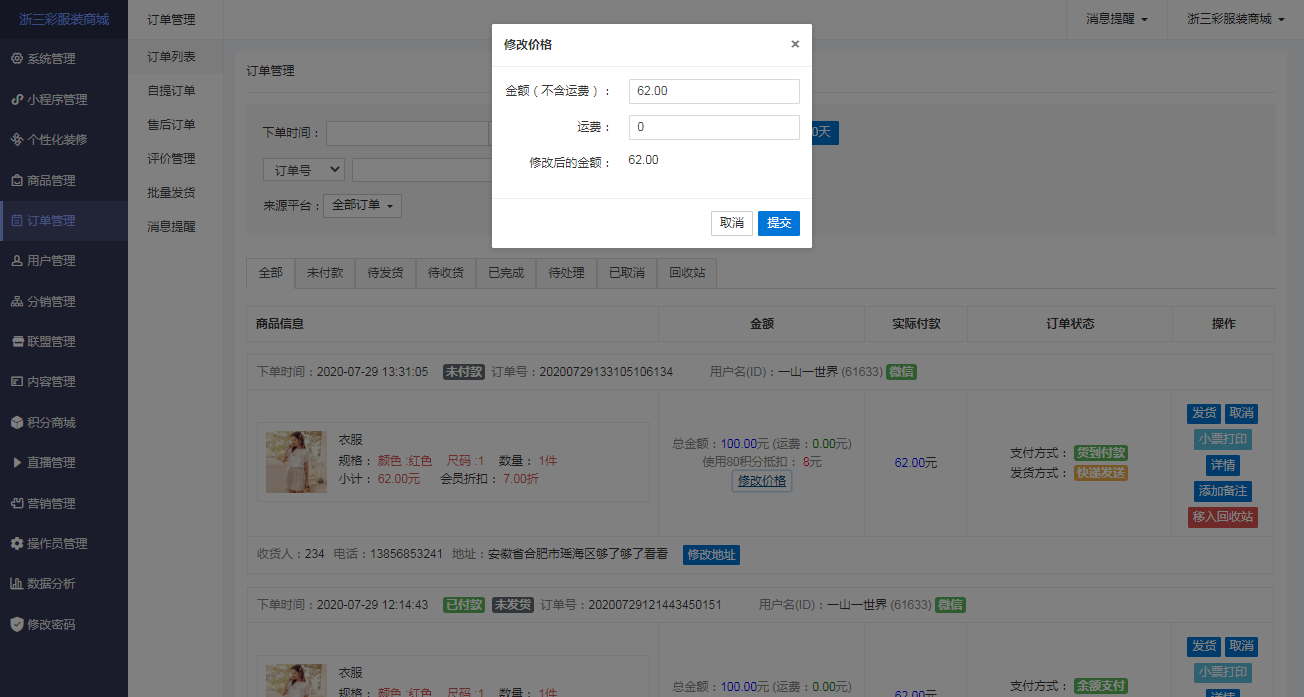Click the 操作员管理 cog icon
Image resolution: width=1304 pixels, height=697 pixels.
(16, 543)
